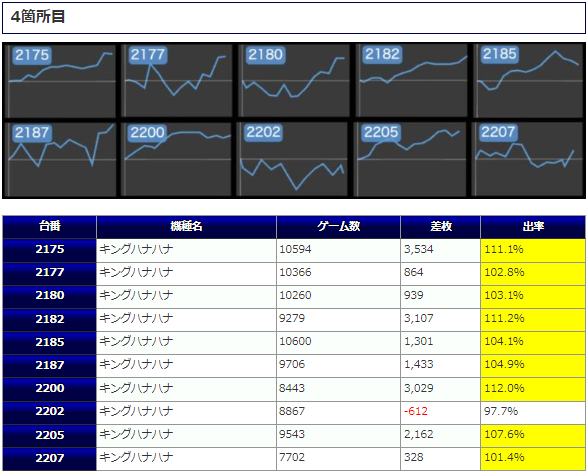588x474 pixels.
Task: Click the 機種名 column header
Action: point(186,227)
